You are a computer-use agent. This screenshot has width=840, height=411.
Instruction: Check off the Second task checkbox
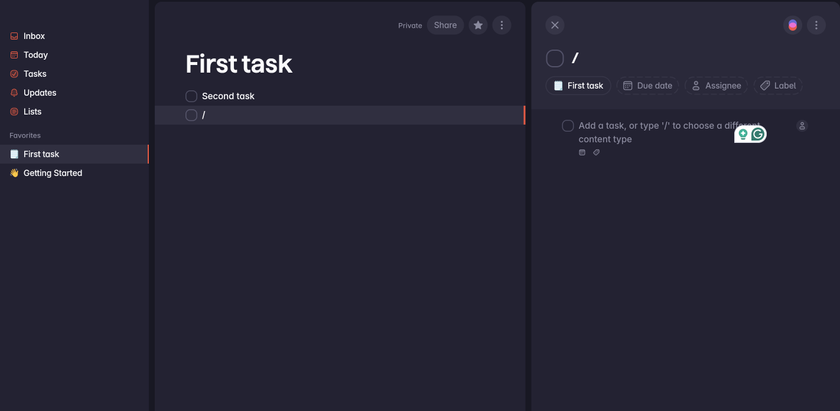191,96
